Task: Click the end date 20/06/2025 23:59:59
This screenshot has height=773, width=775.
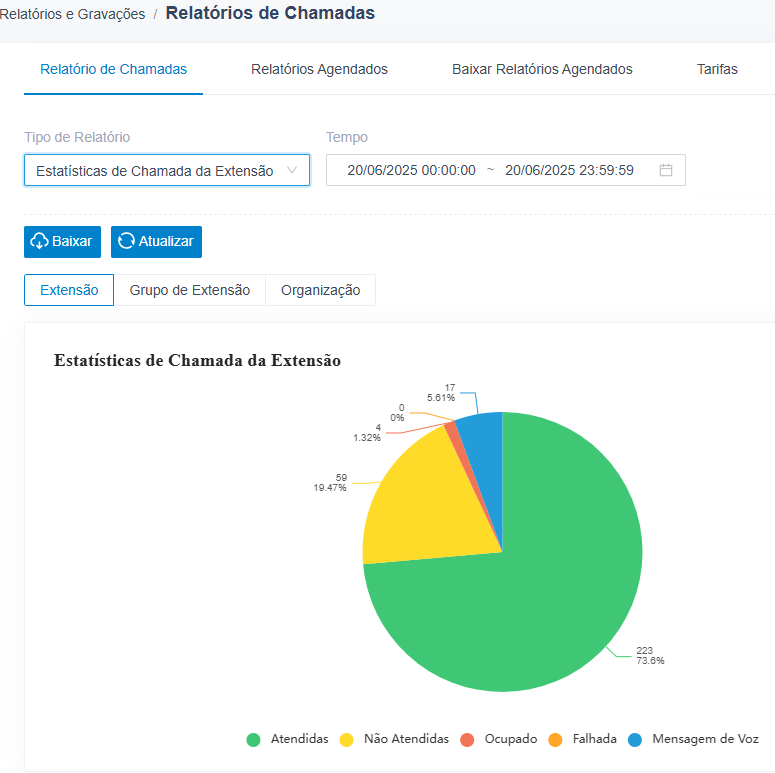Action: click(x=569, y=170)
